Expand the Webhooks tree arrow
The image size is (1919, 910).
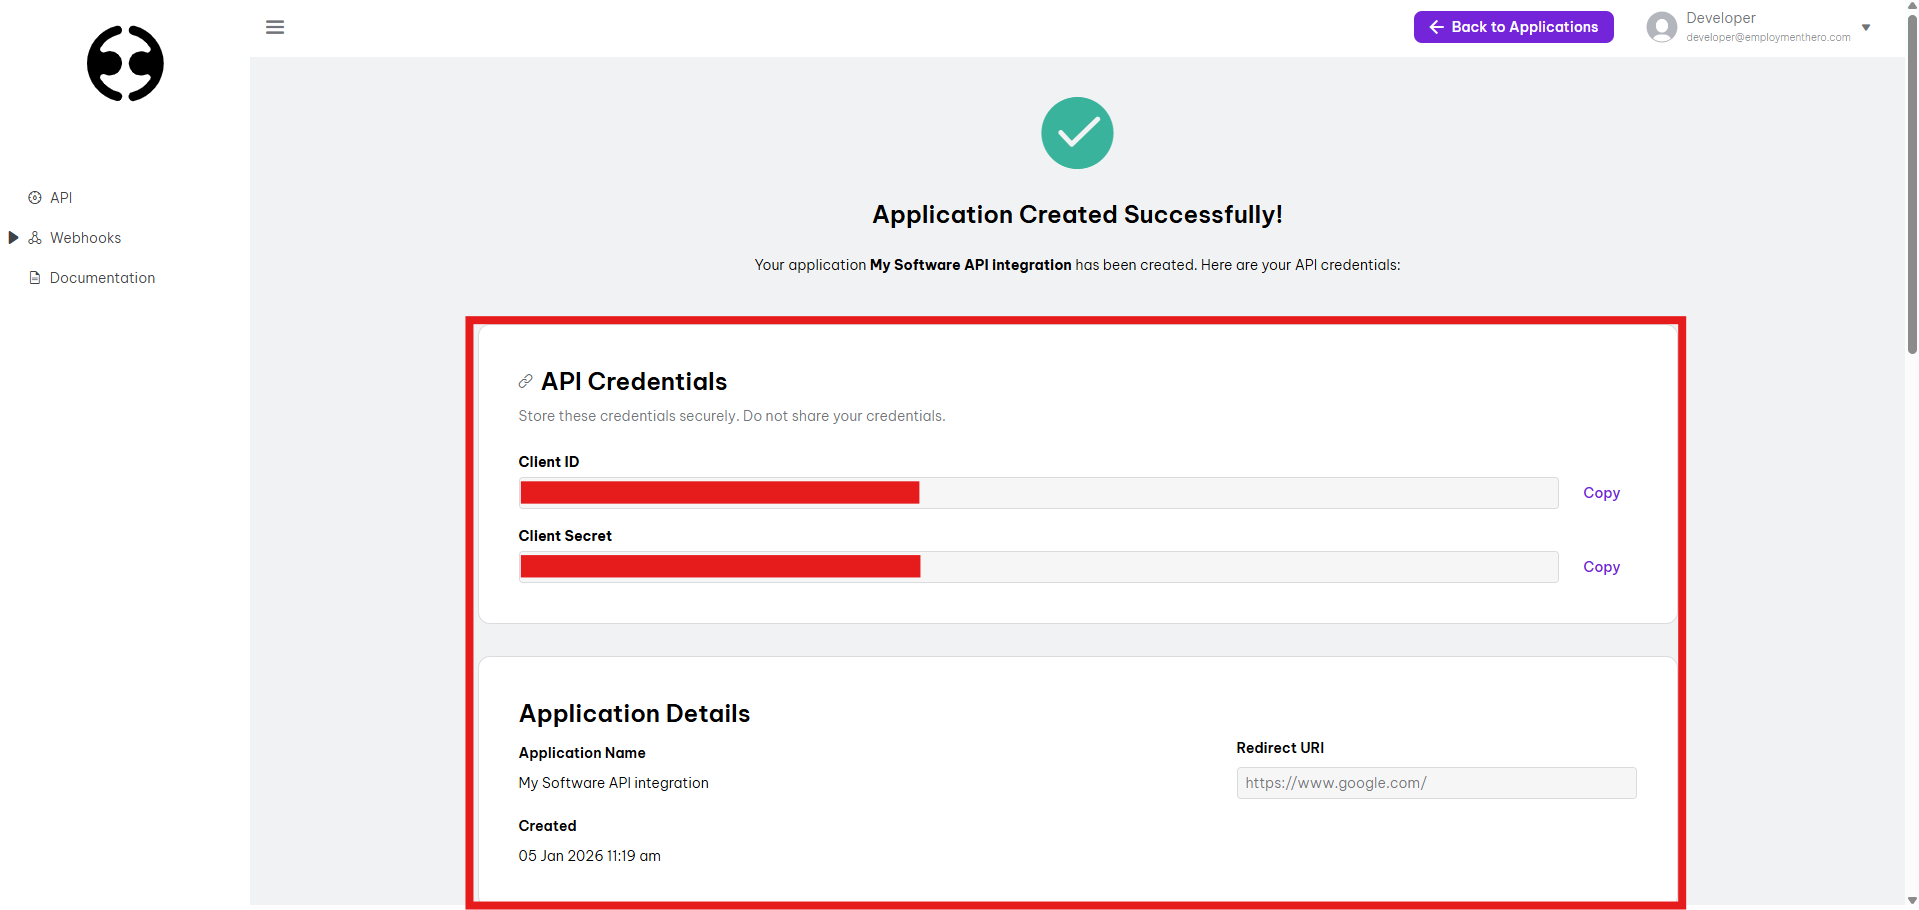13,238
